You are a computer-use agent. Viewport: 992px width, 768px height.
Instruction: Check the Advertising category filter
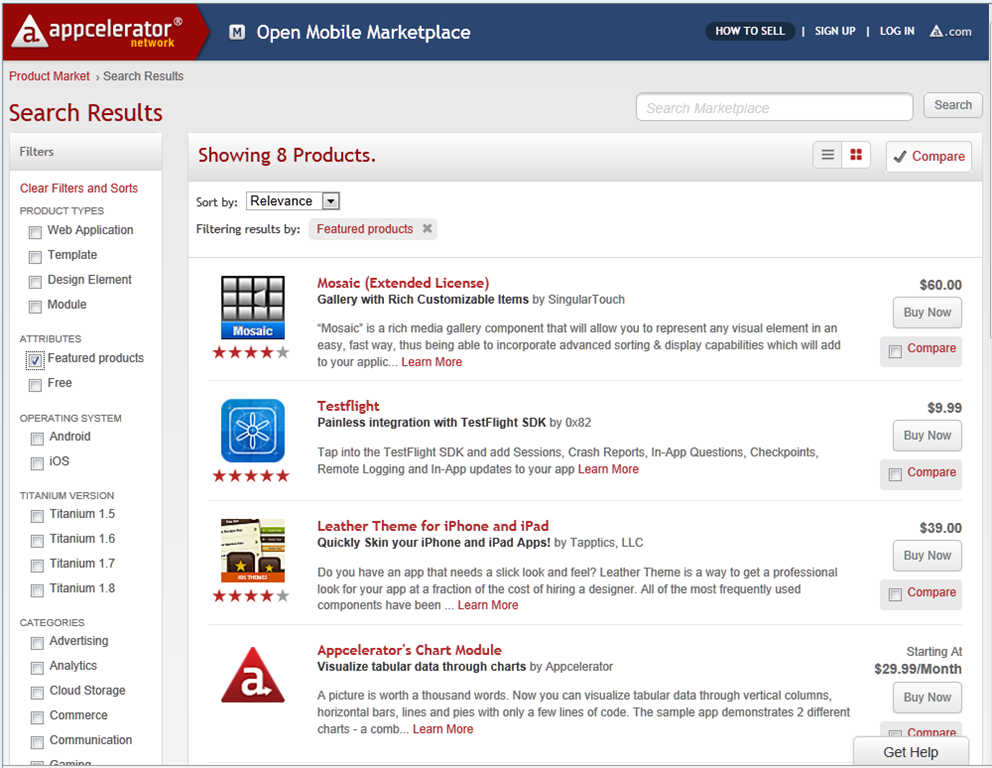[x=37, y=643]
